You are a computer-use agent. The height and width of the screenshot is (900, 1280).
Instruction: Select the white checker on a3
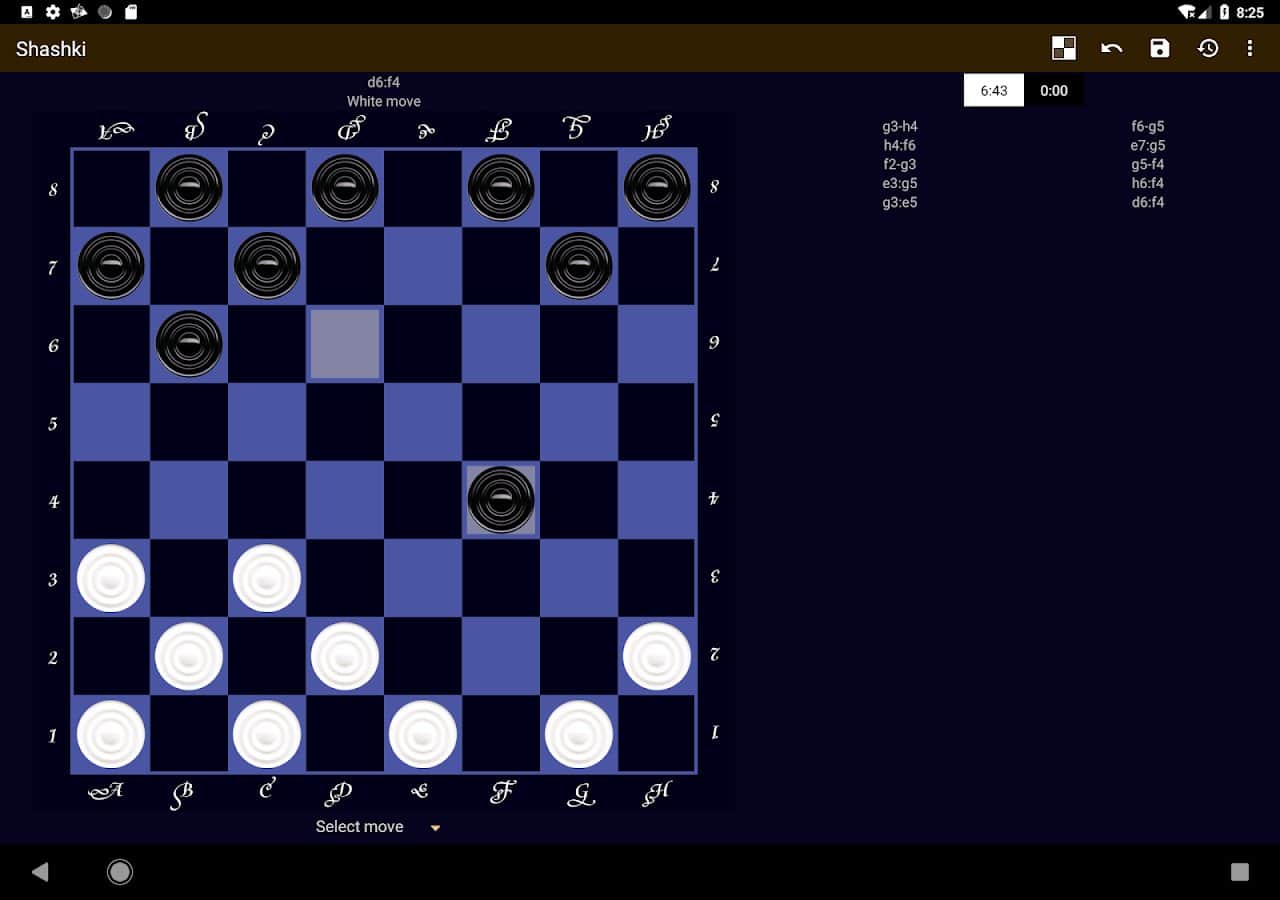click(111, 578)
